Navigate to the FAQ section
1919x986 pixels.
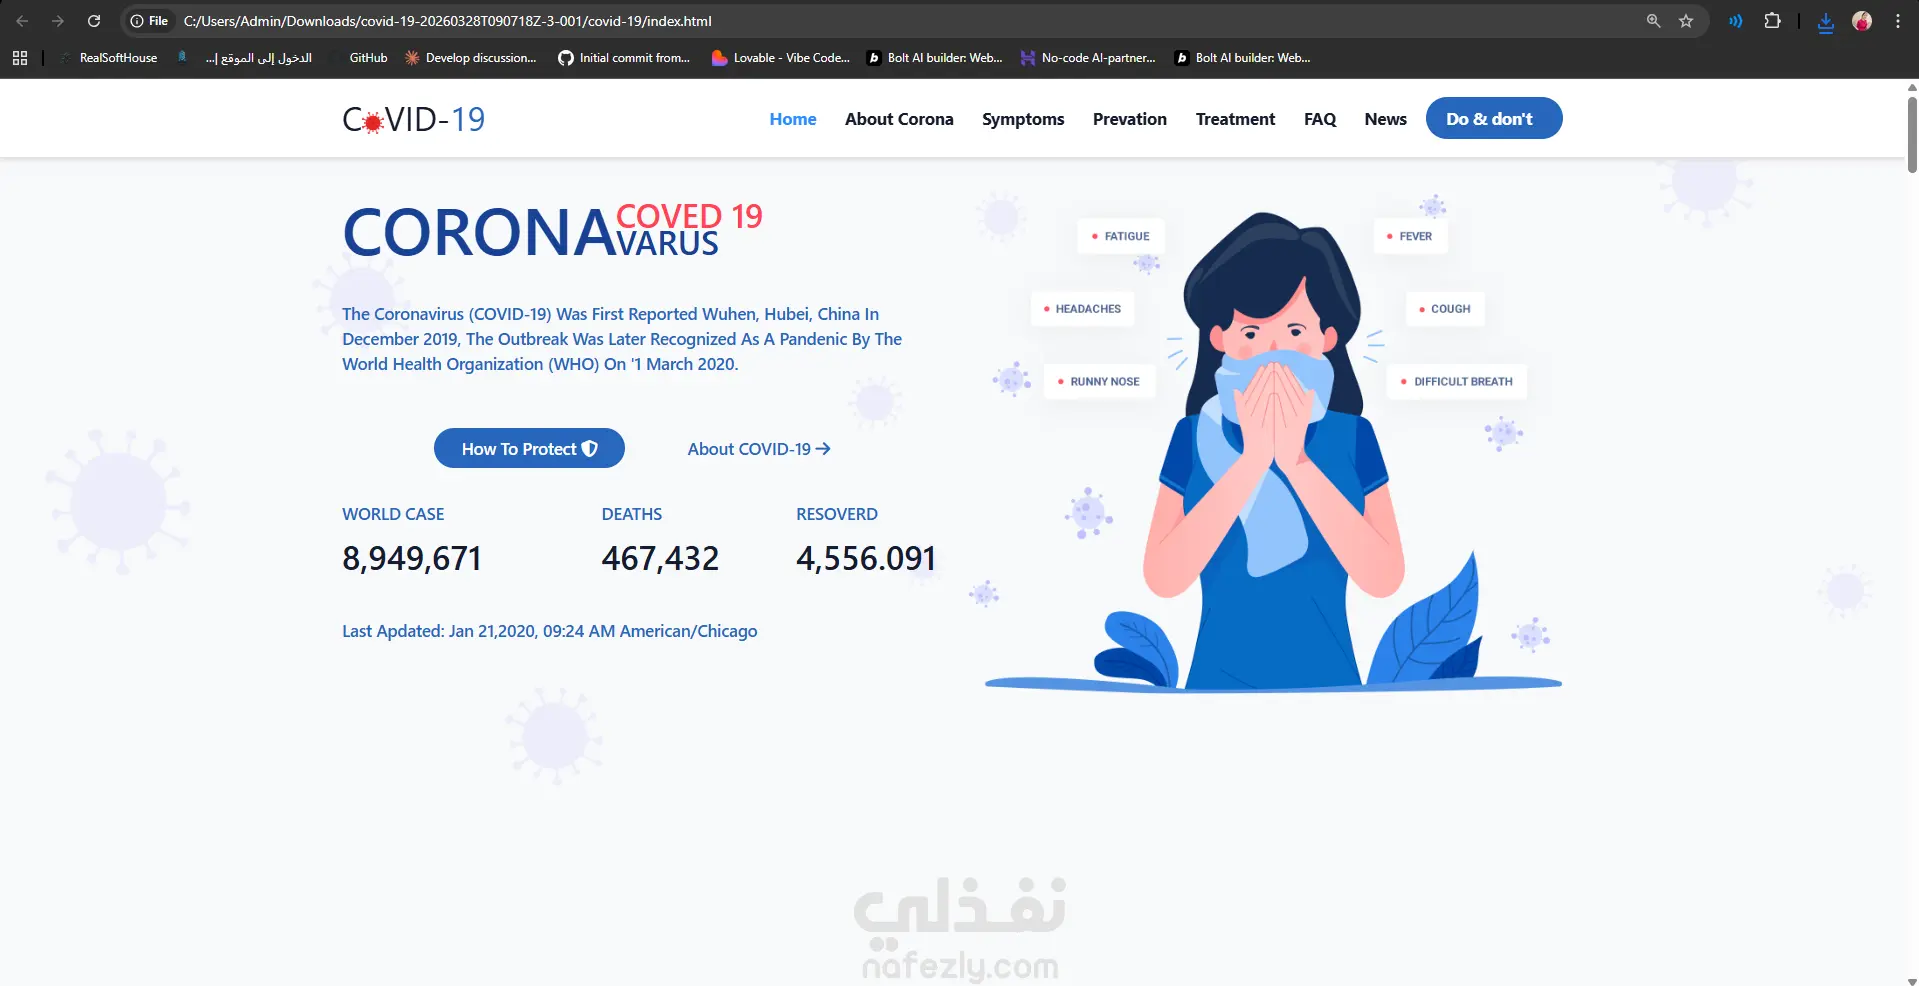click(x=1320, y=119)
